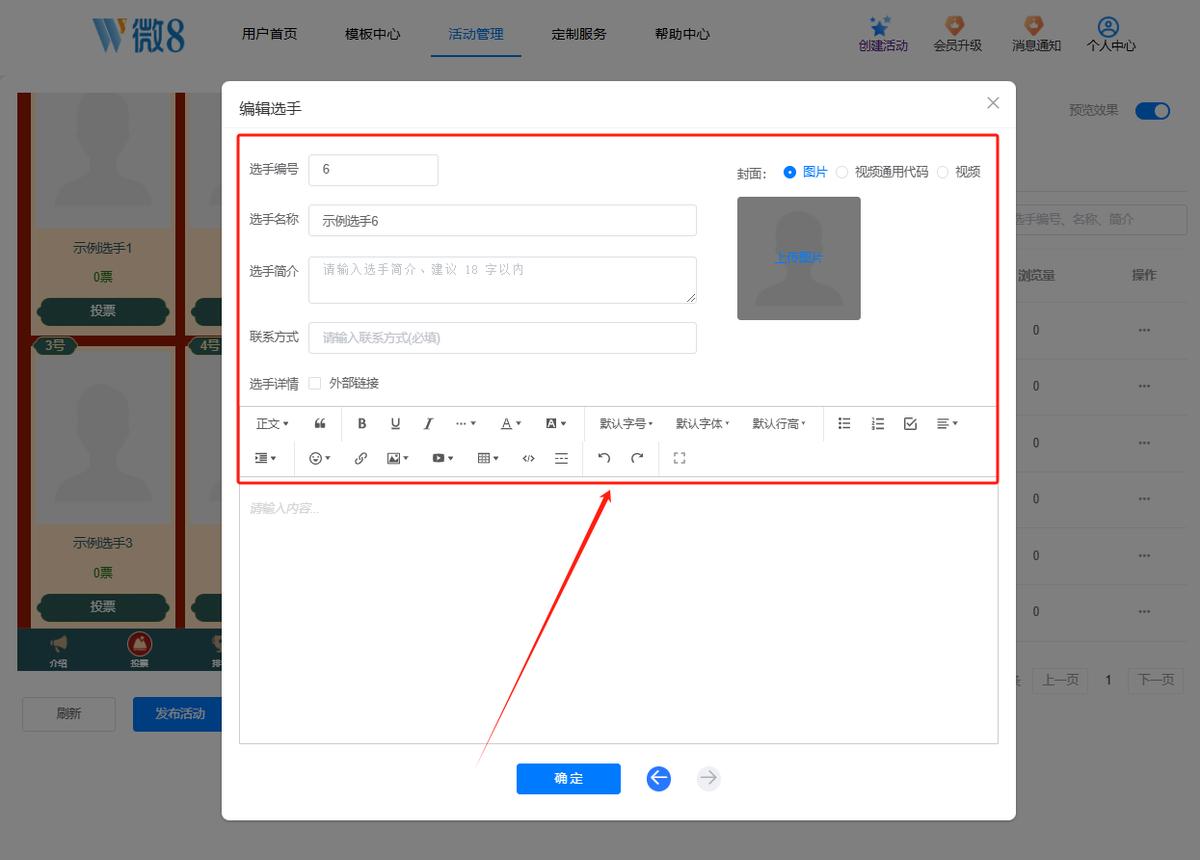This screenshot has height=860, width=1200.
Task: Click the redo arrow in toolbar
Action: (x=637, y=458)
